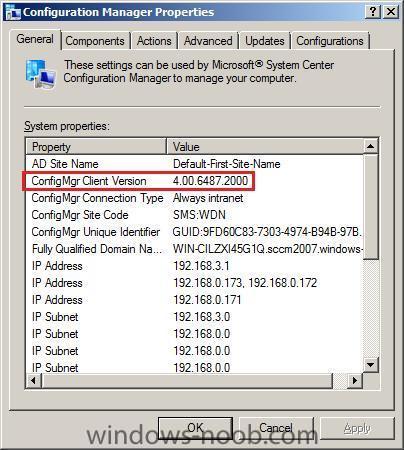Select the ConfigMgr Site Code row
The image size is (404, 450).
click(x=195, y=215)
